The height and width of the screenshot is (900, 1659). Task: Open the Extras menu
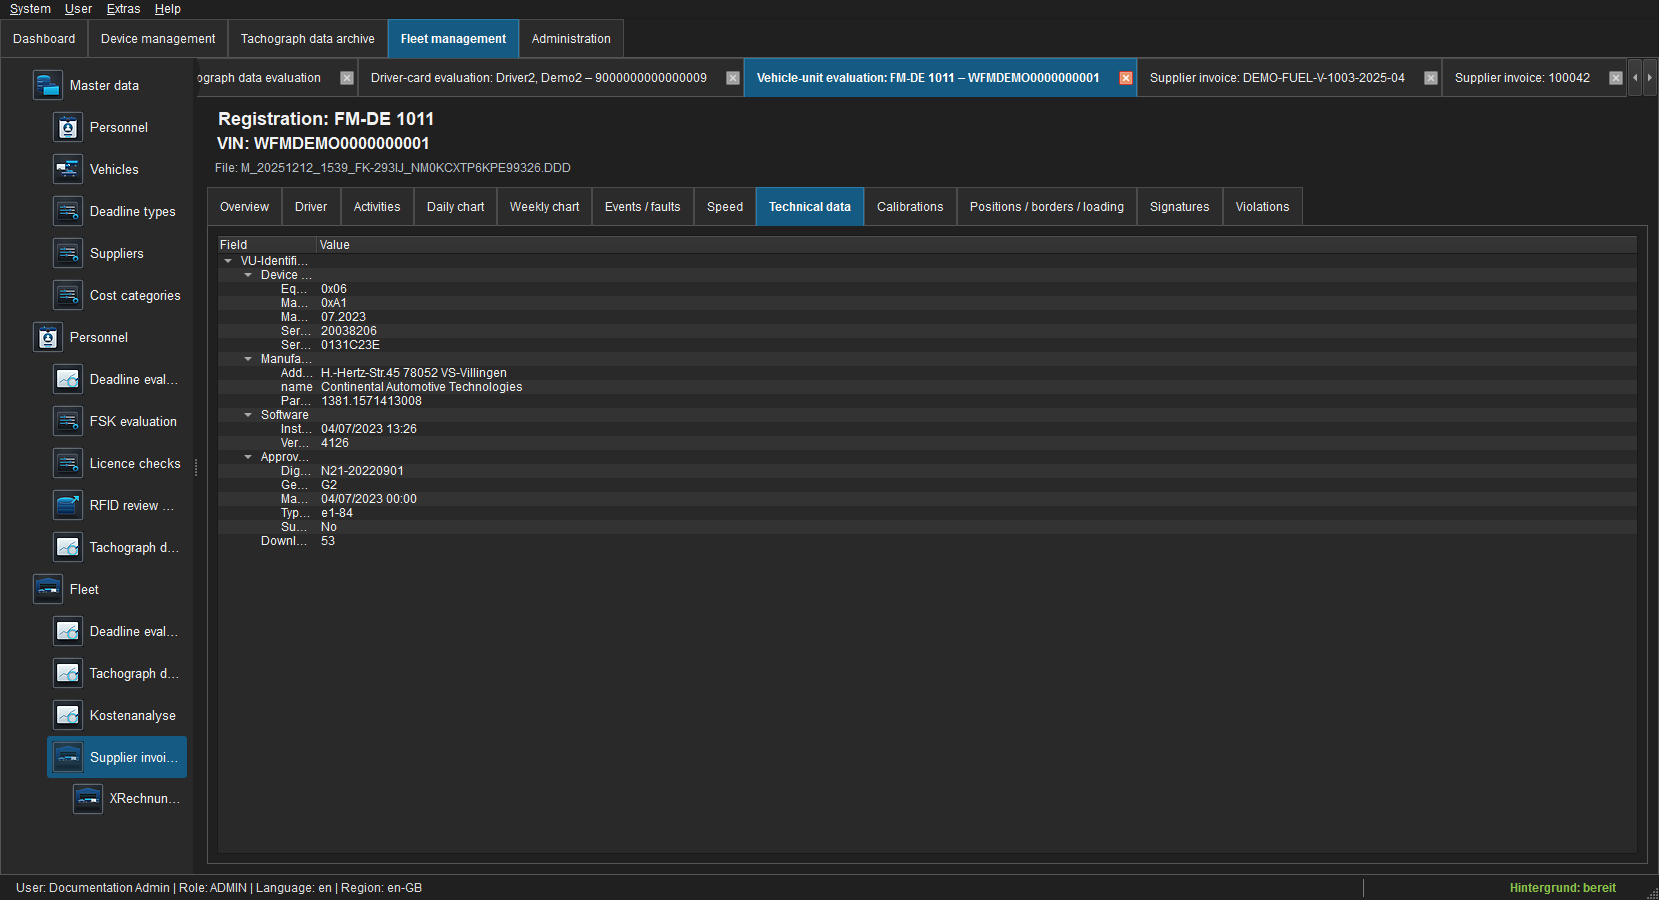[123, 9]
